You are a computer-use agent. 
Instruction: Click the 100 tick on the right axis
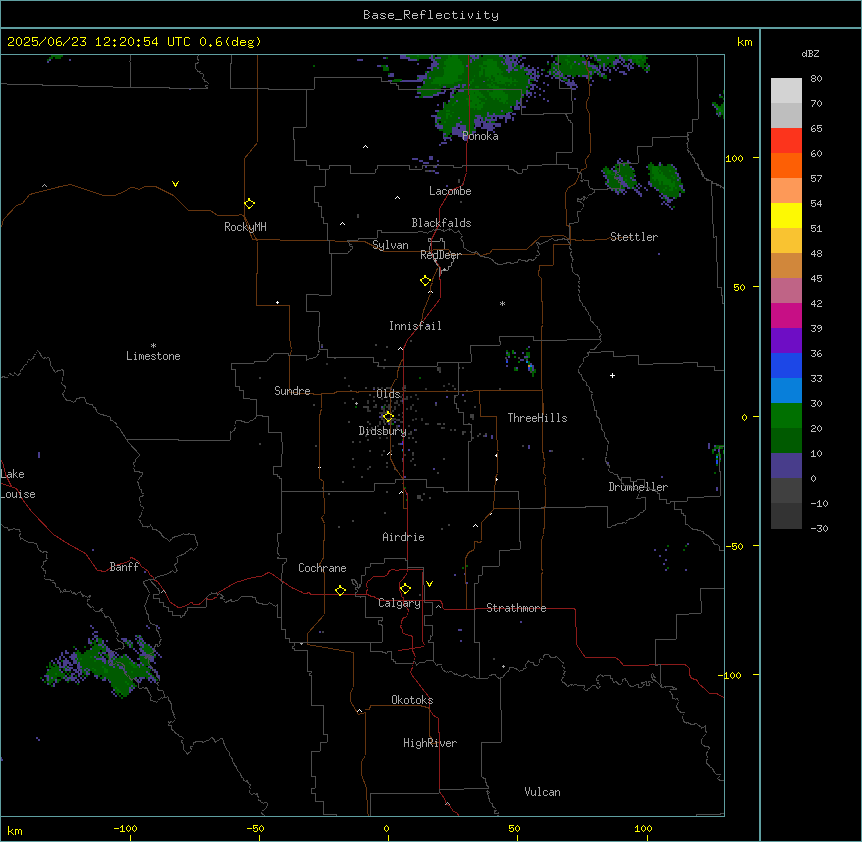coord(735,158)
